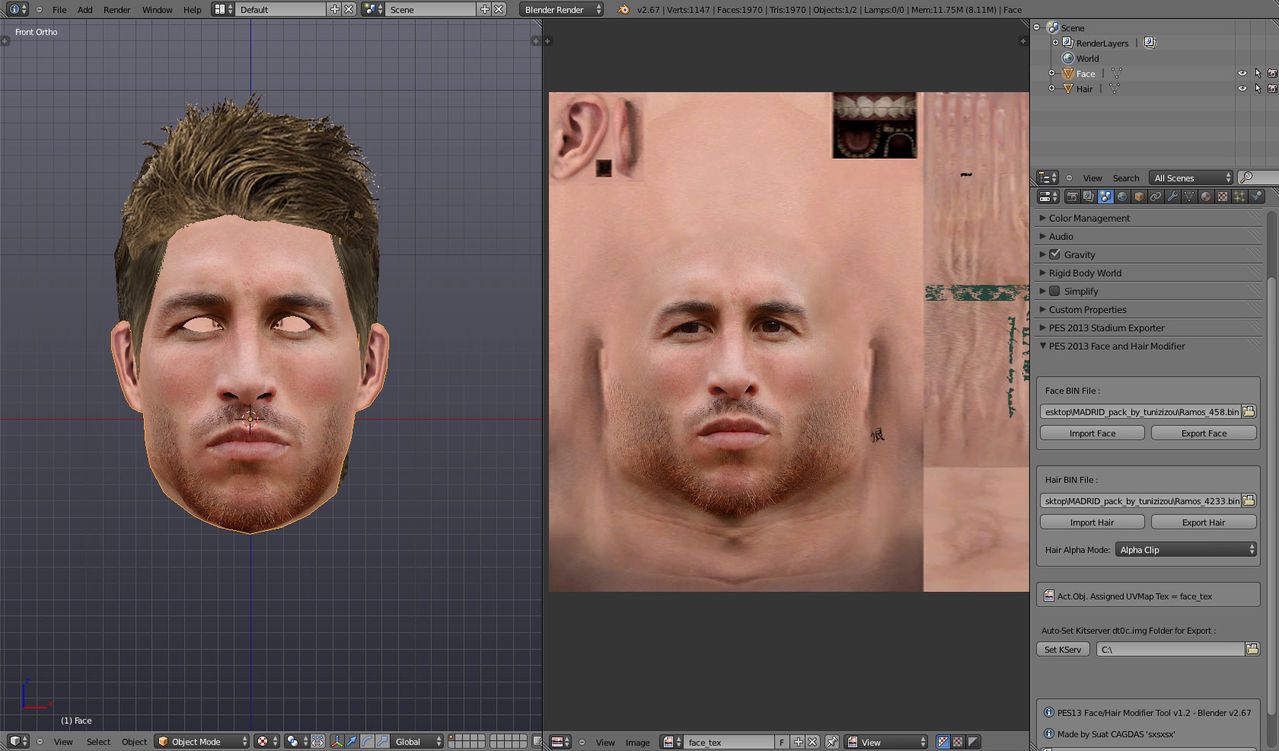The image size is (1279, 751).
Task: Expand the Color Management panel
Action: coord(1089,218)
